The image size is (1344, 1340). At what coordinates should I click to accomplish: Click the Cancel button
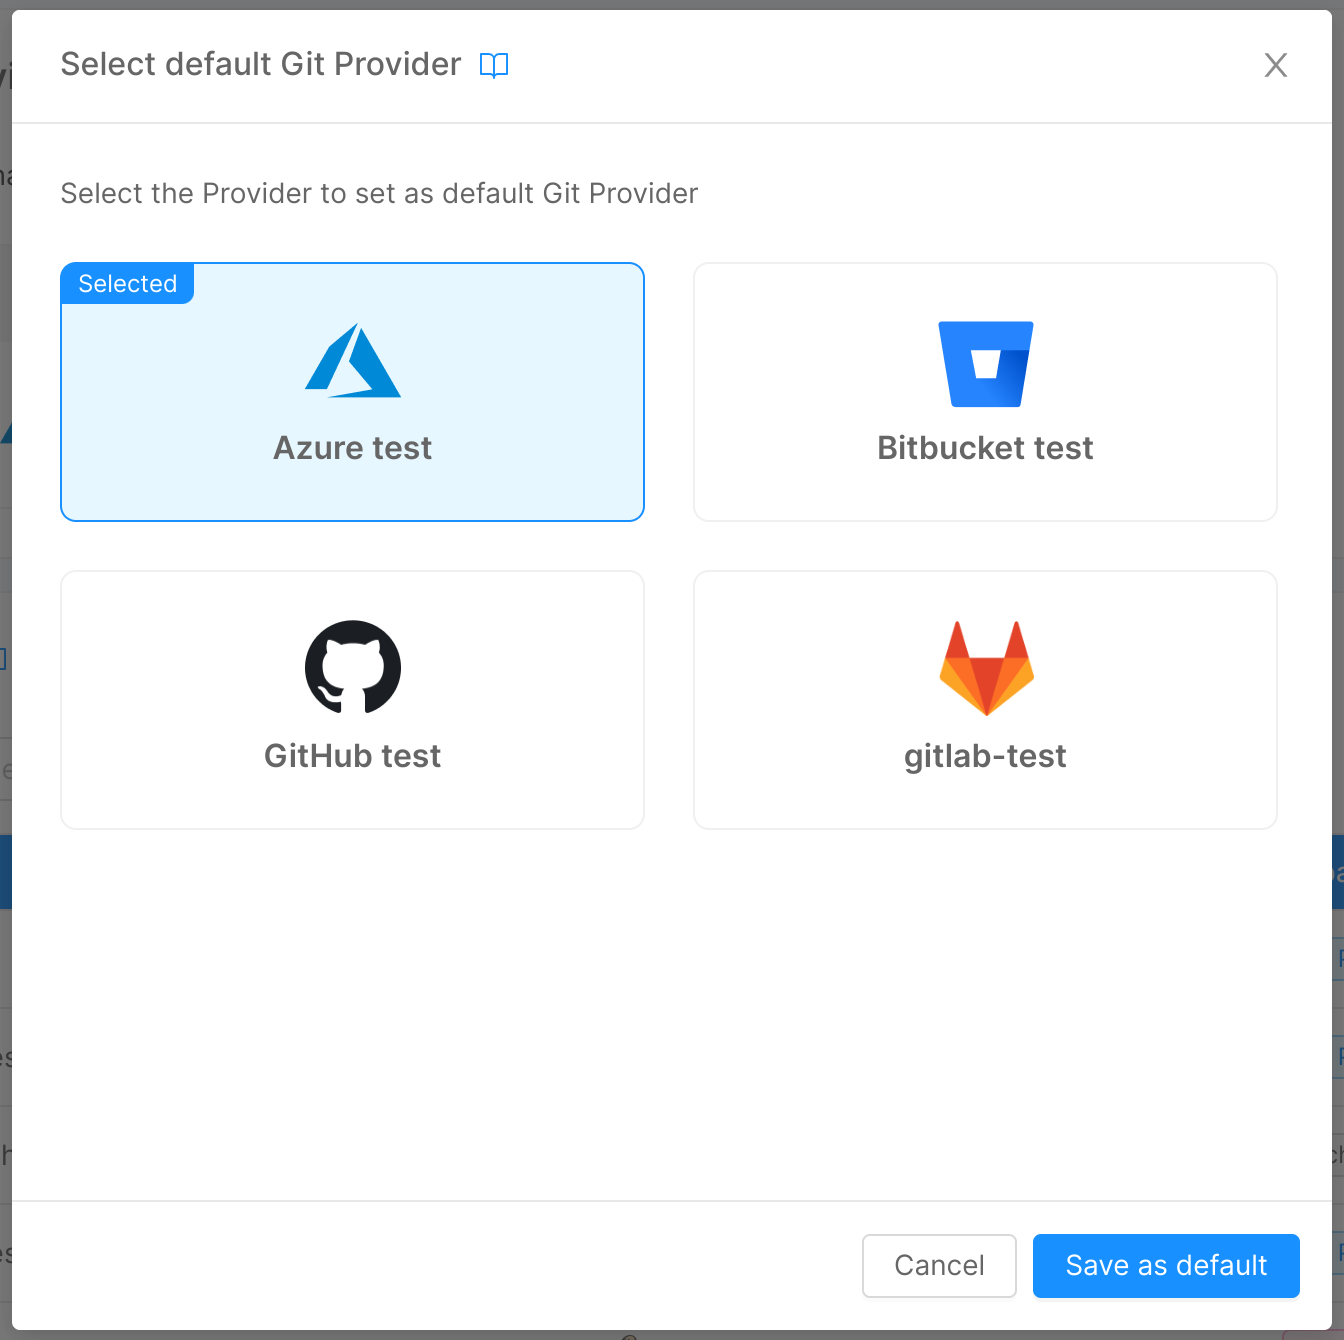click(938, 1265)
